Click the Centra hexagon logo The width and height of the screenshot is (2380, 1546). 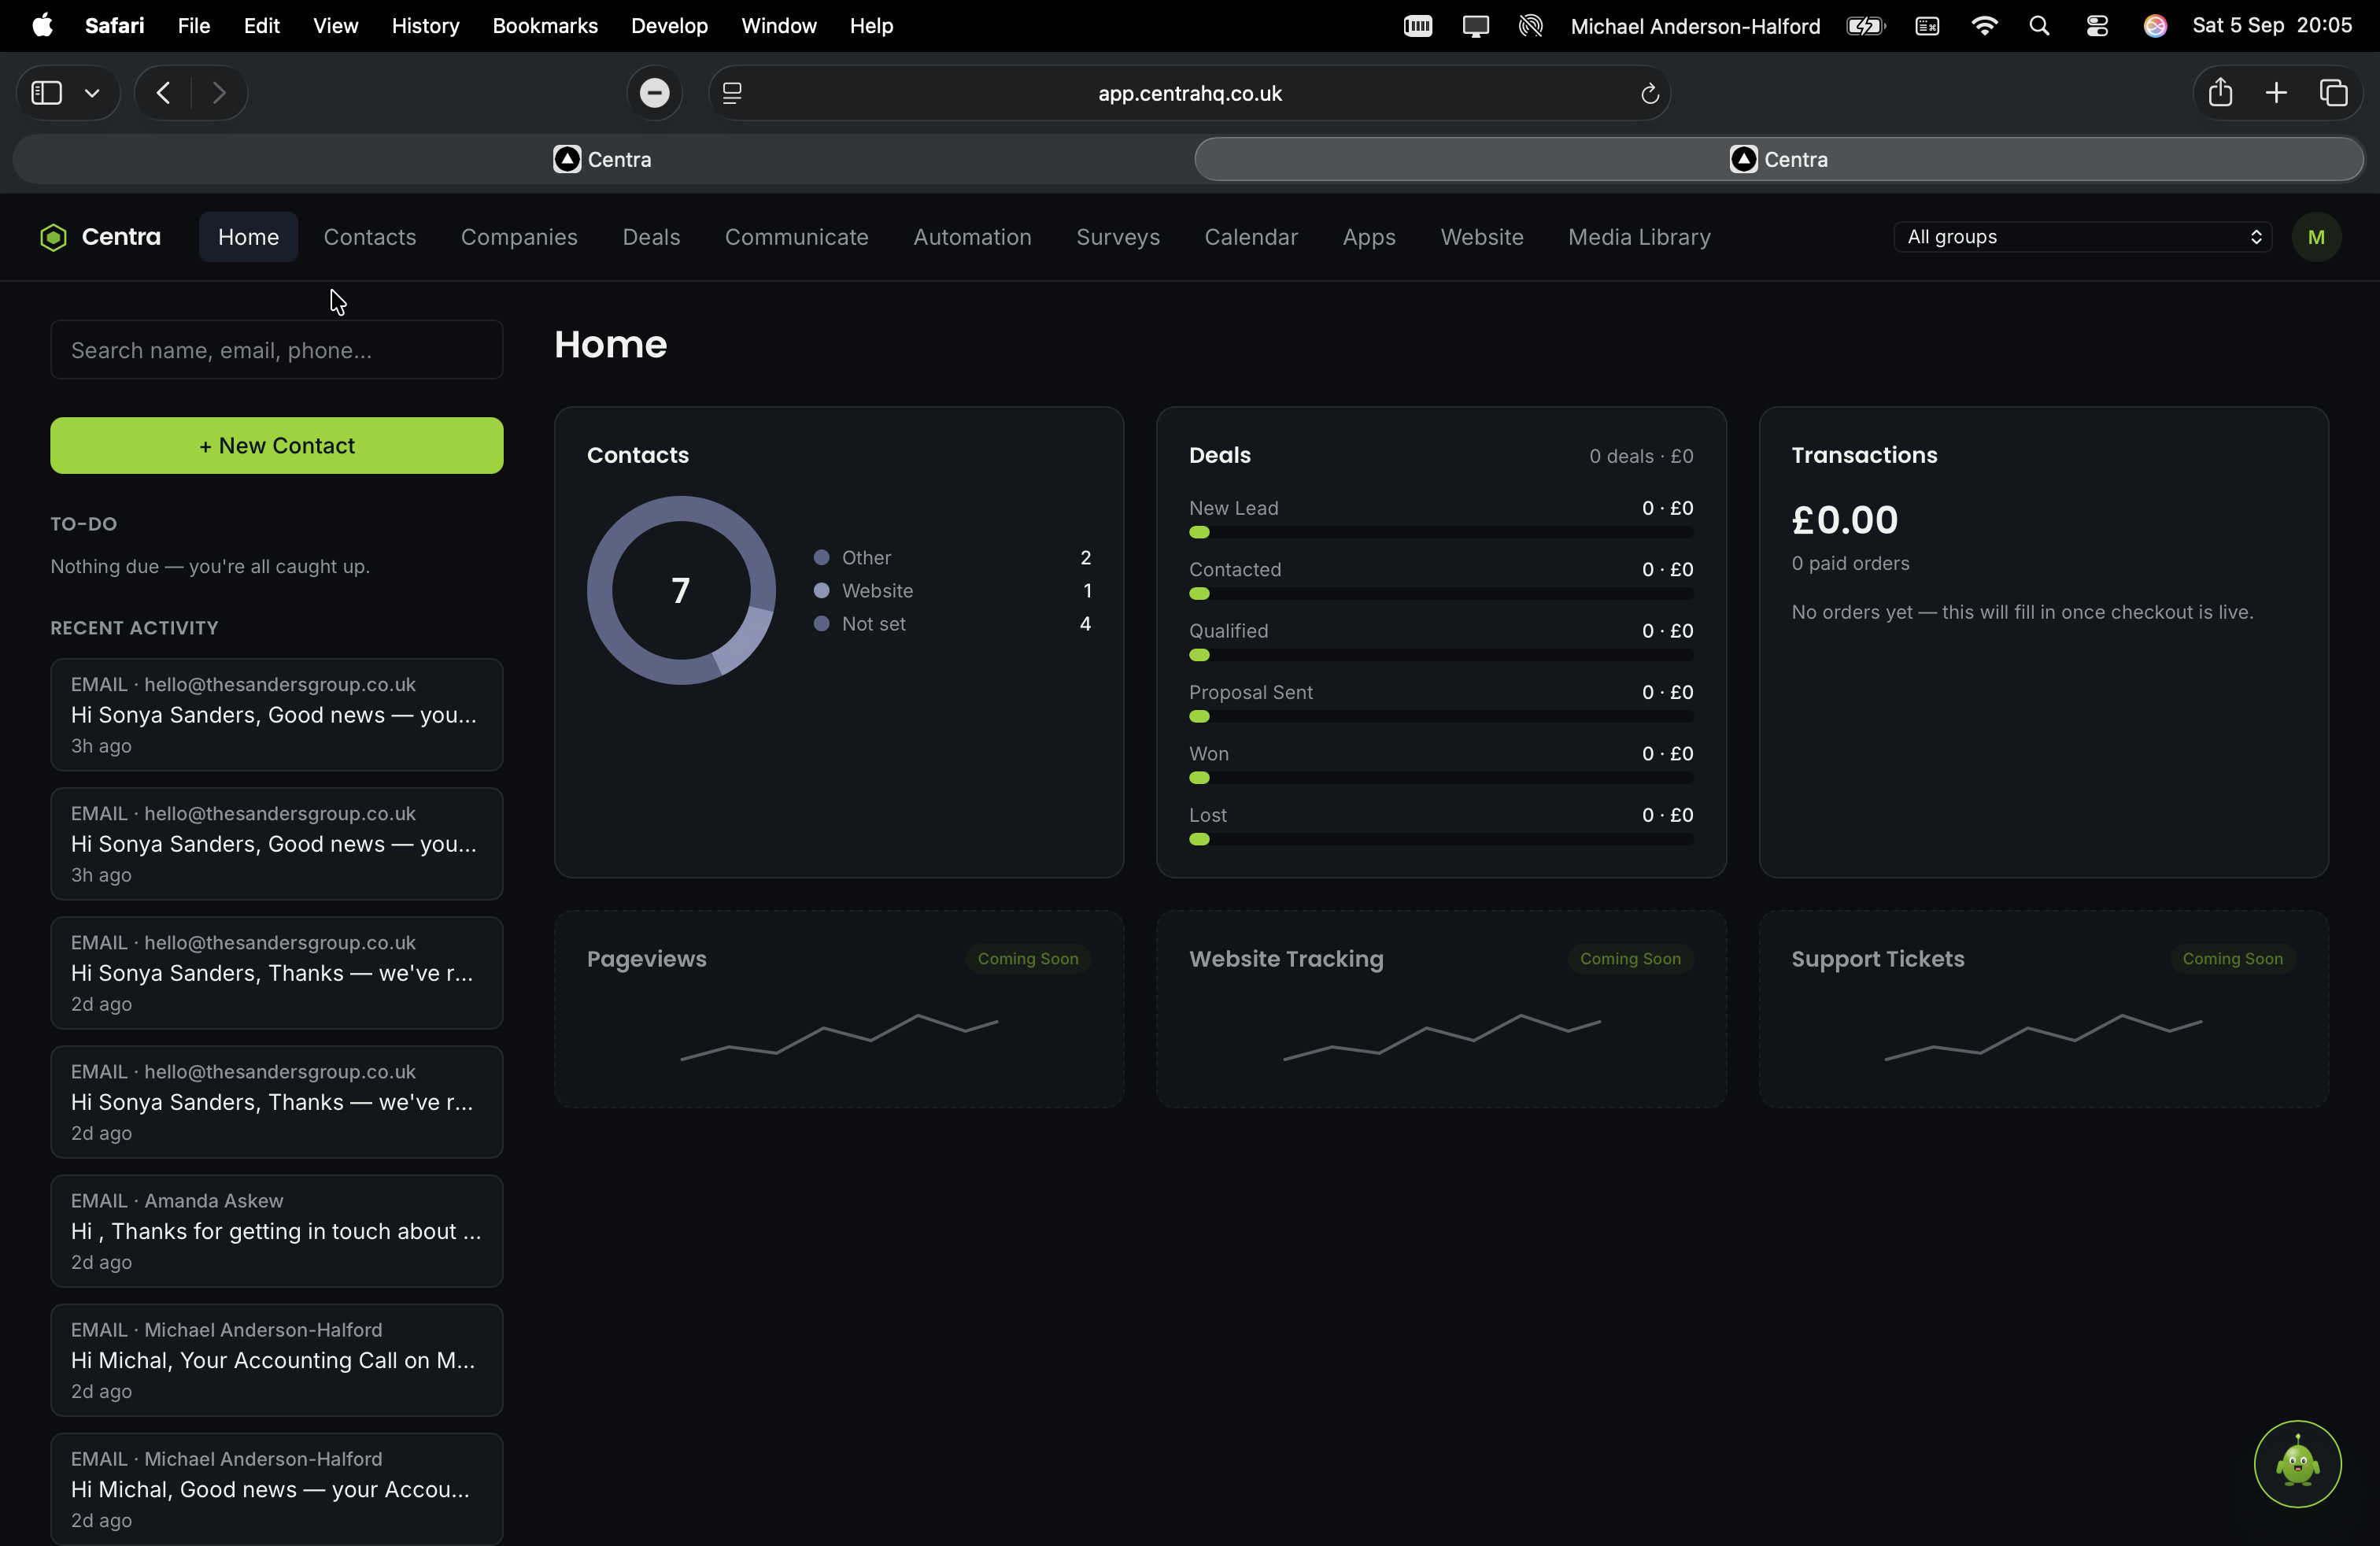pyautogui.click(x=53, y=237)
